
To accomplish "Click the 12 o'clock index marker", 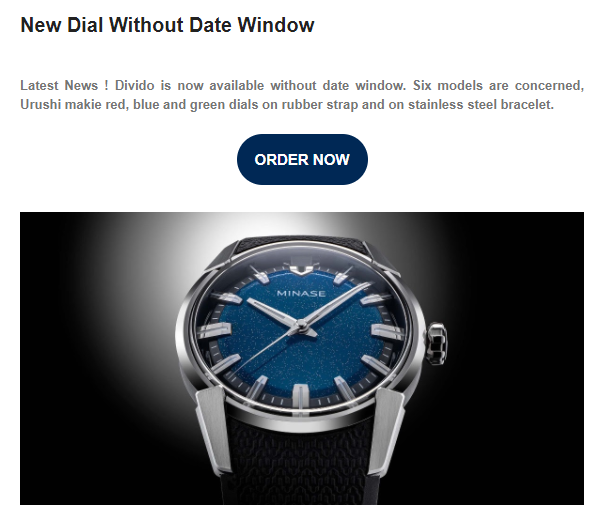I will [x=301, y=268].
